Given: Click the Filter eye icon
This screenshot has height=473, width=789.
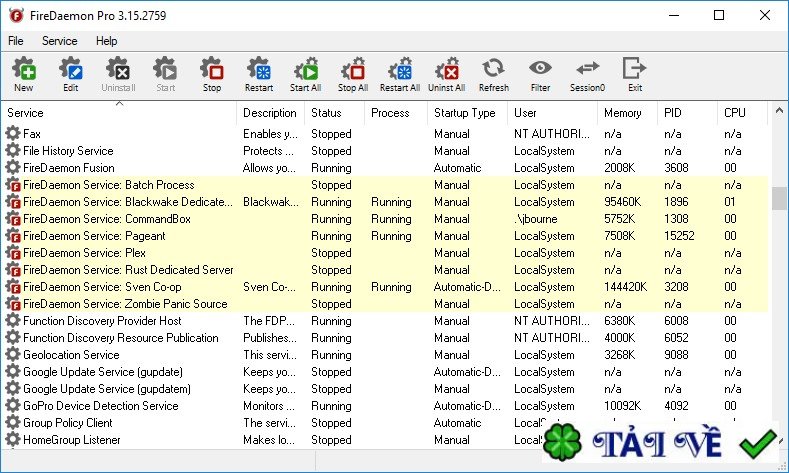Looking at the screenshot, I should (540, 67).
